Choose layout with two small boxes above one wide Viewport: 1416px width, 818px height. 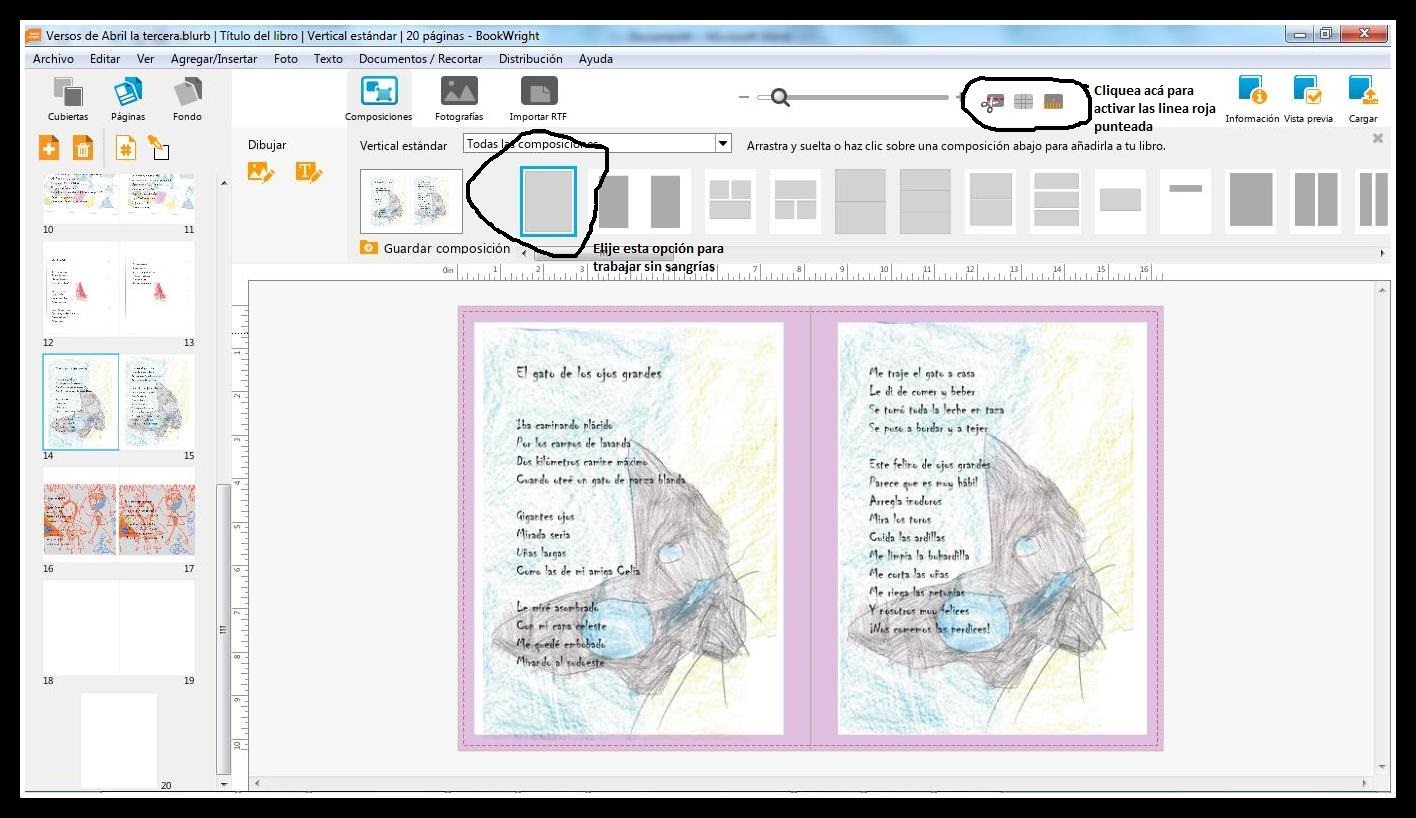[x=731, y=201]
